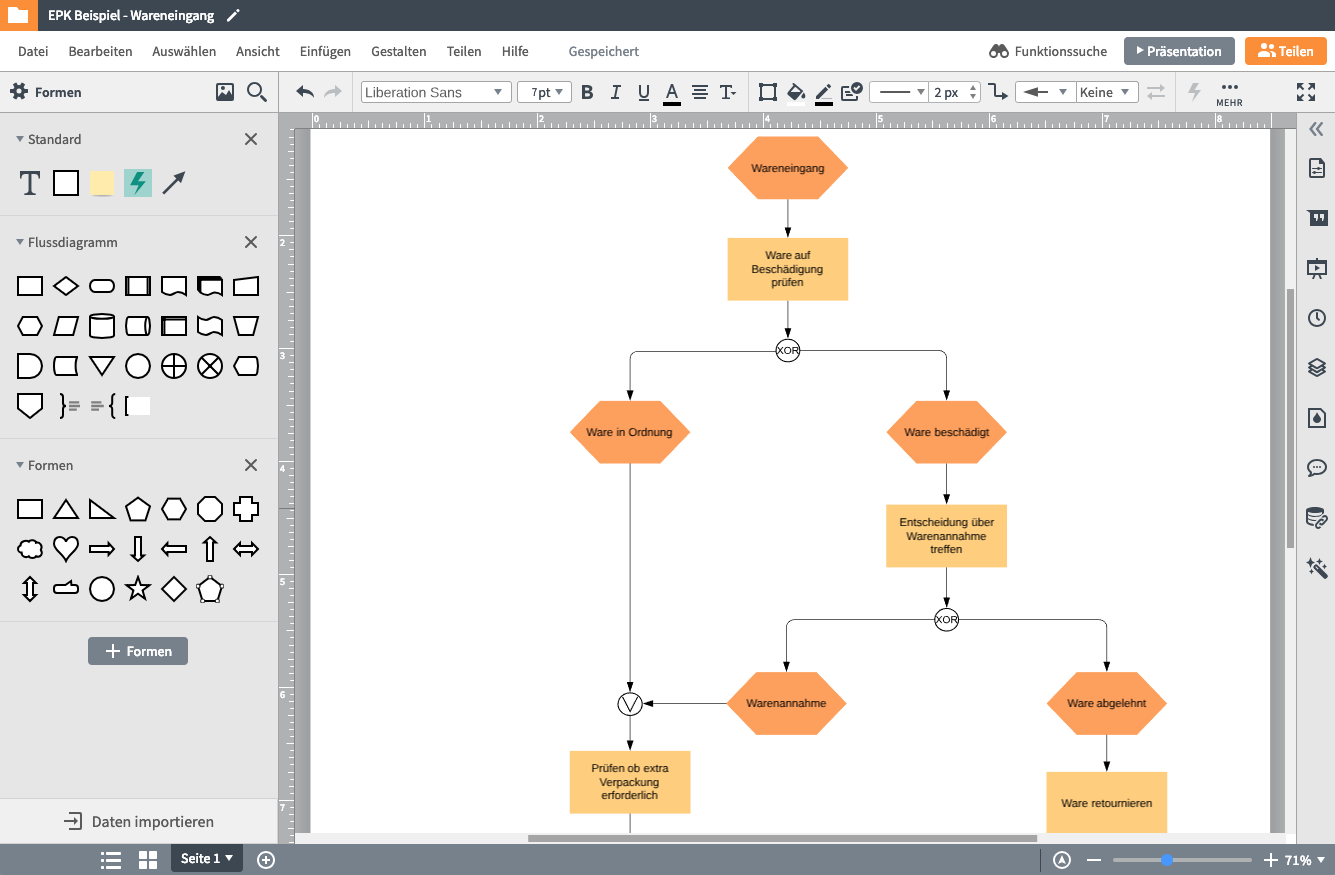Open the Liberation Sans font dropdown

[435, 92]
